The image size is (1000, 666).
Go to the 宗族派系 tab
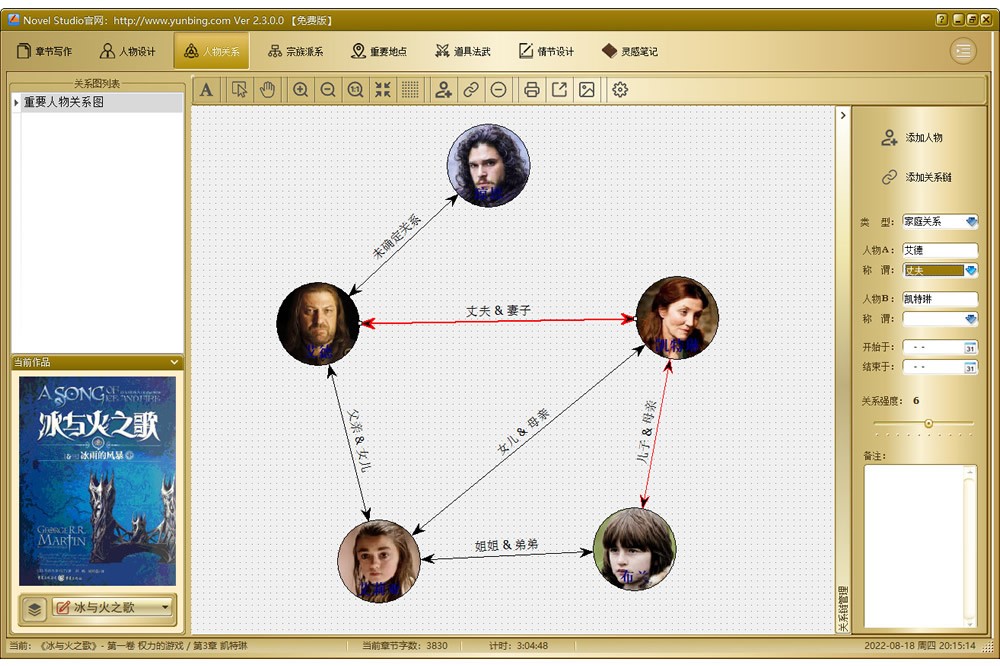pos(295,51)
